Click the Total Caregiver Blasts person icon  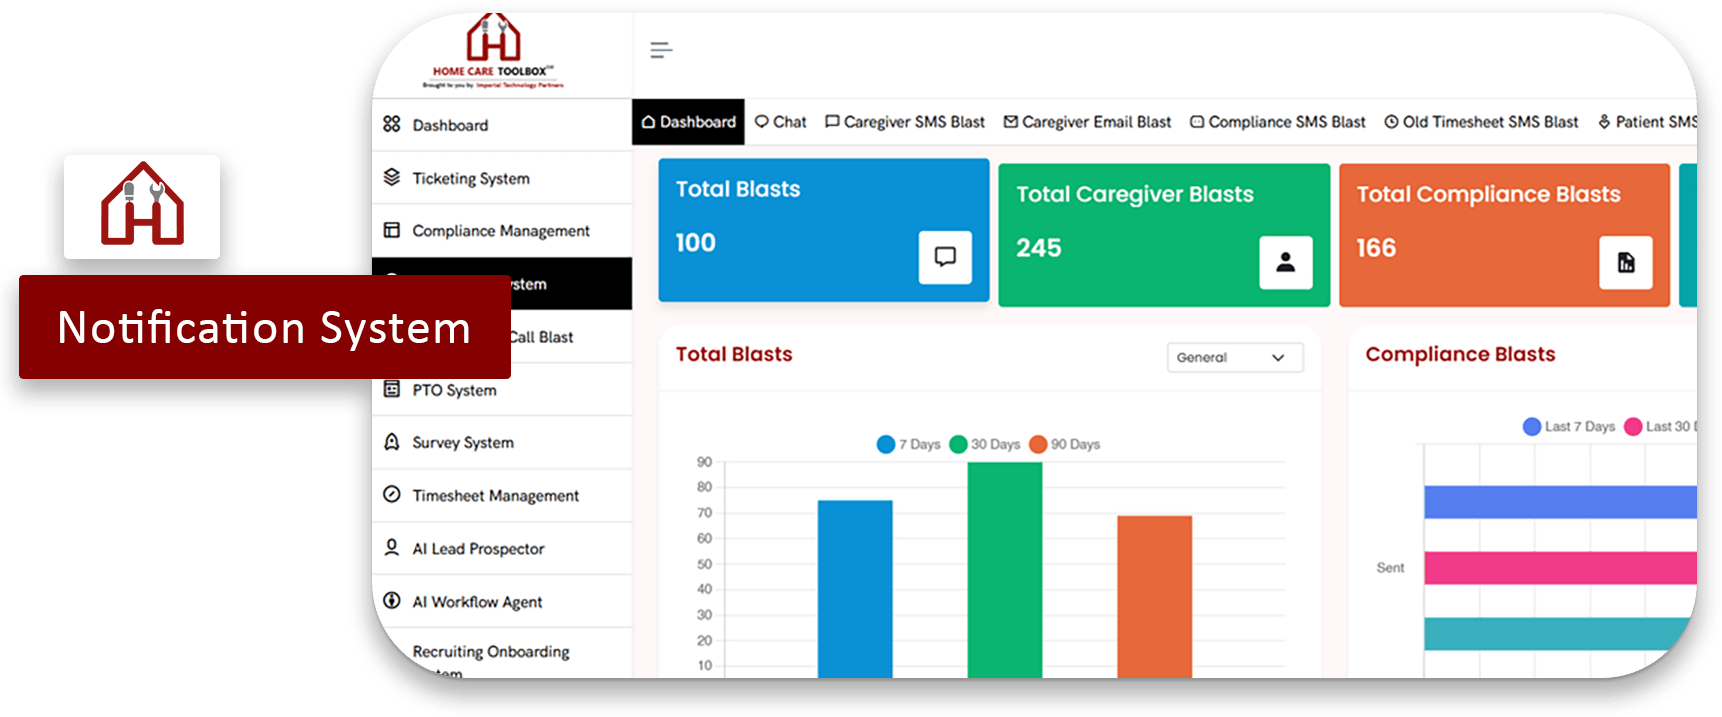1285,262
